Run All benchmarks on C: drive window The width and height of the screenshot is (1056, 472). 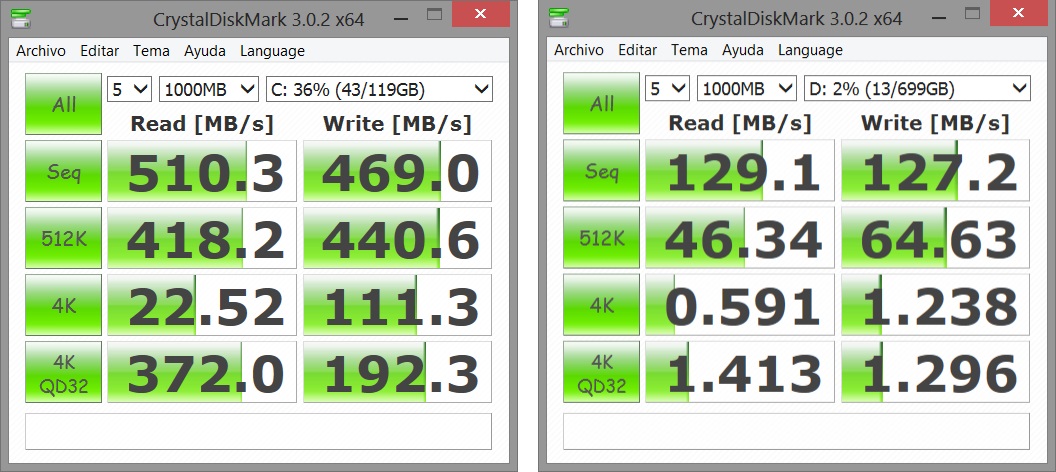(x=63, y=104)
